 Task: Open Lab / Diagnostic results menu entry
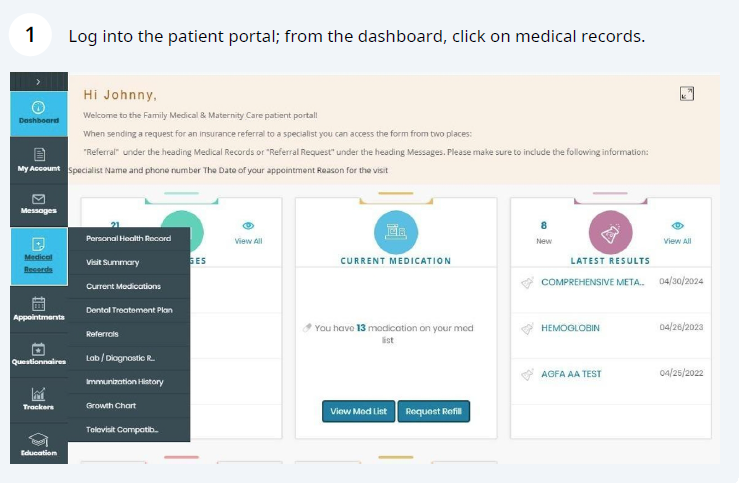122,358
